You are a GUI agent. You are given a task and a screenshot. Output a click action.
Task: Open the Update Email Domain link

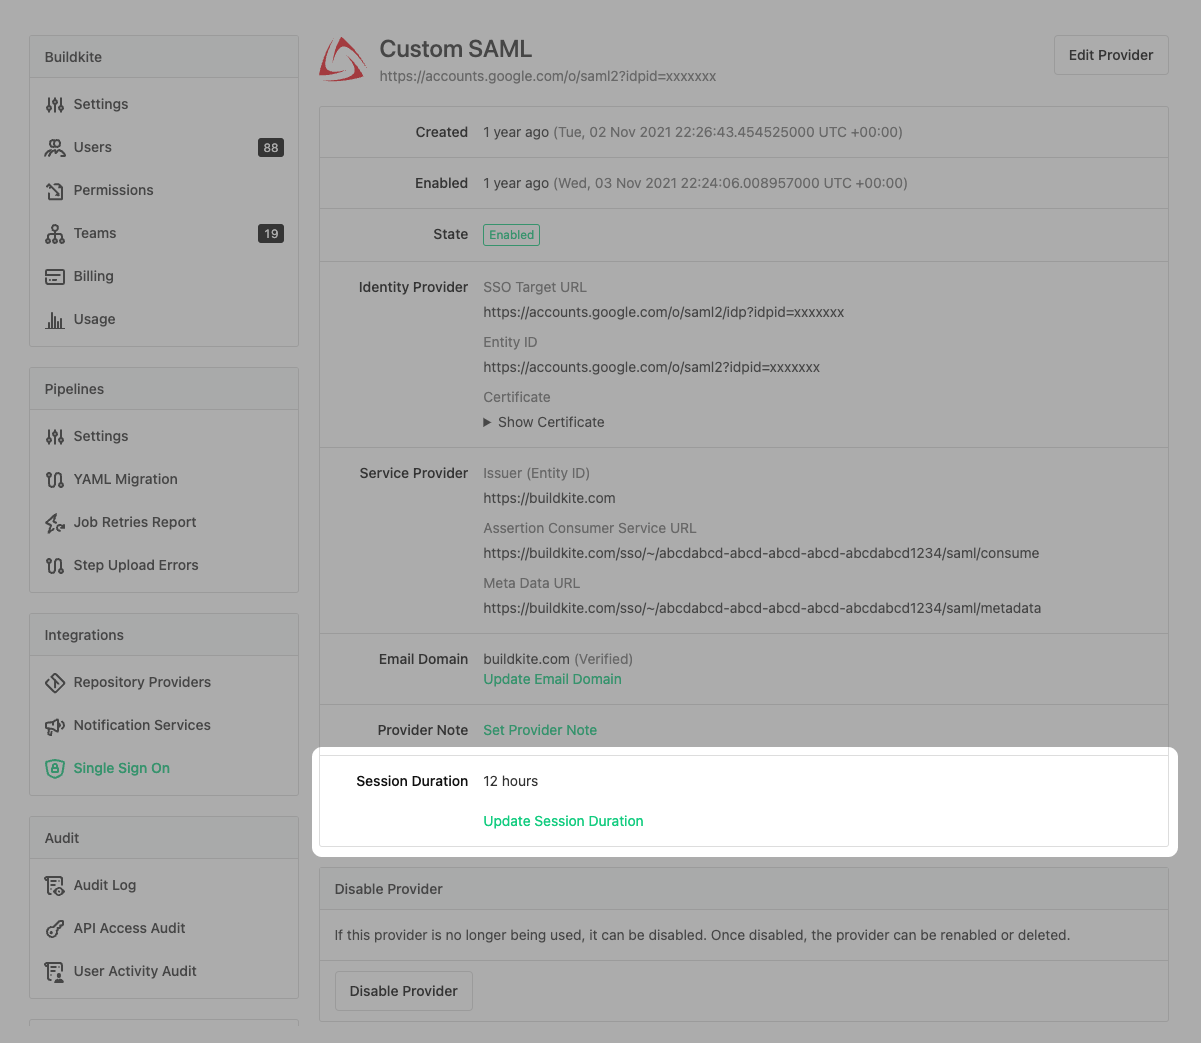coord(552,679)
